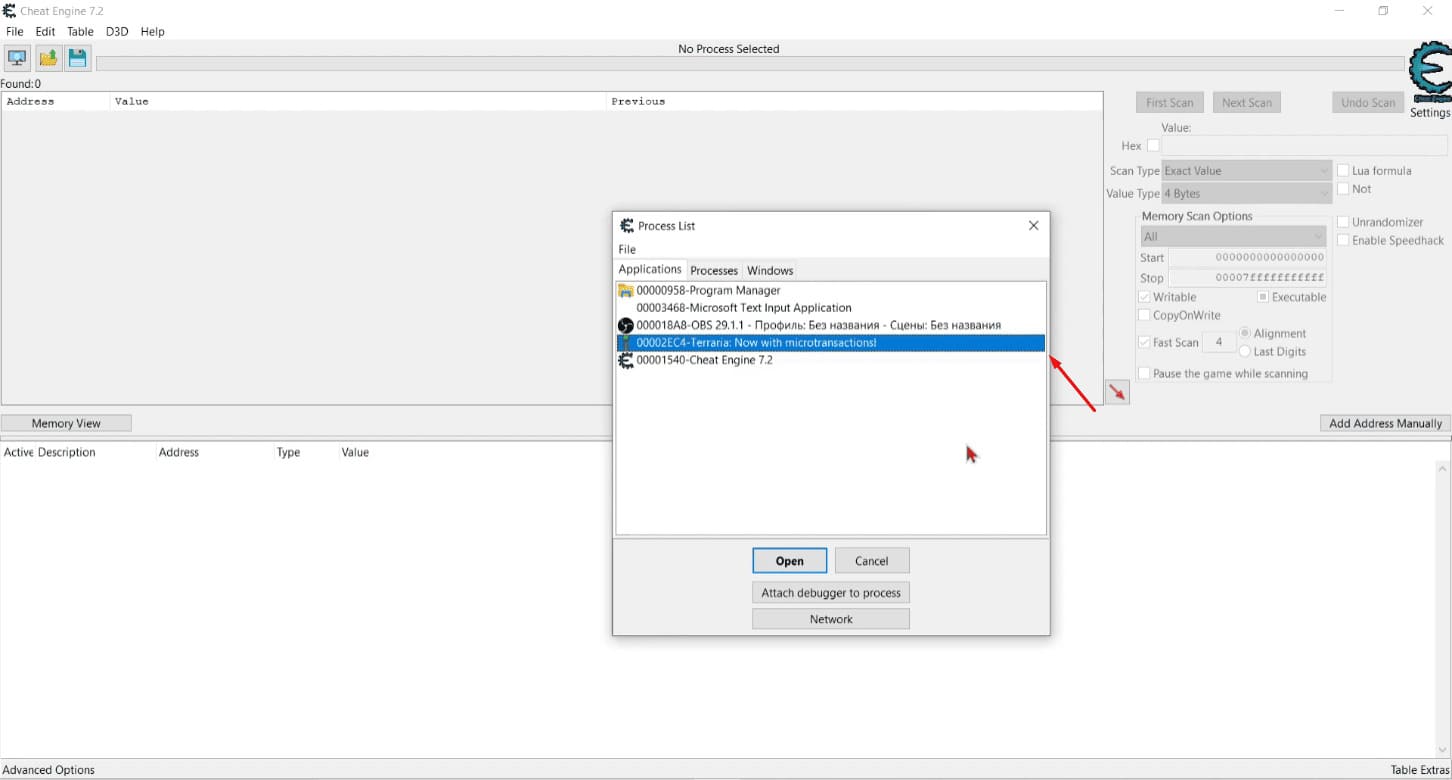Click the Cheat Engine title bar icon
The height and width of the screenshot is (780, 1452).
click(x=9, y=11)
